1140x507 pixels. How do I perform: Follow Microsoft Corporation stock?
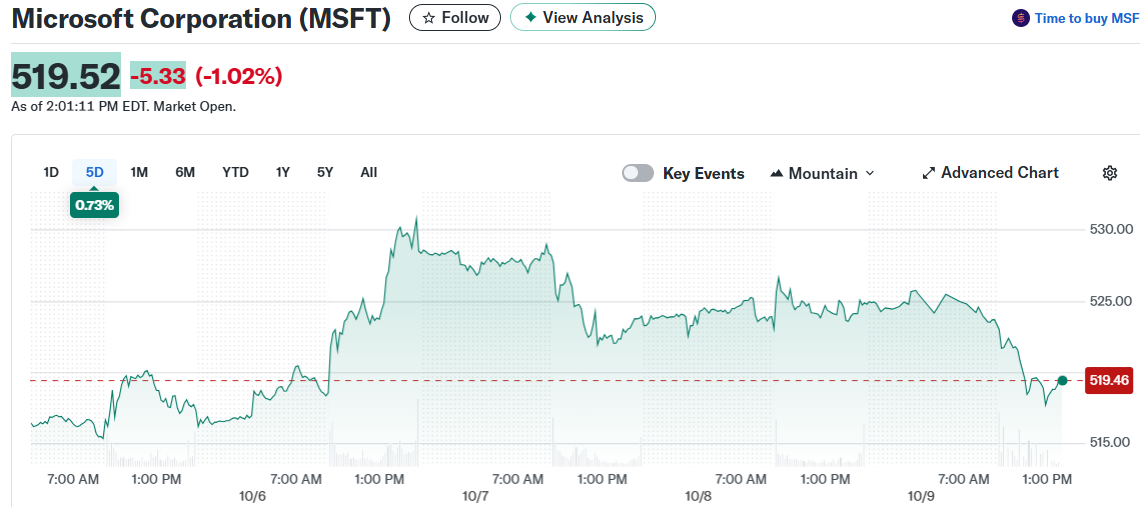pos(455,18)
